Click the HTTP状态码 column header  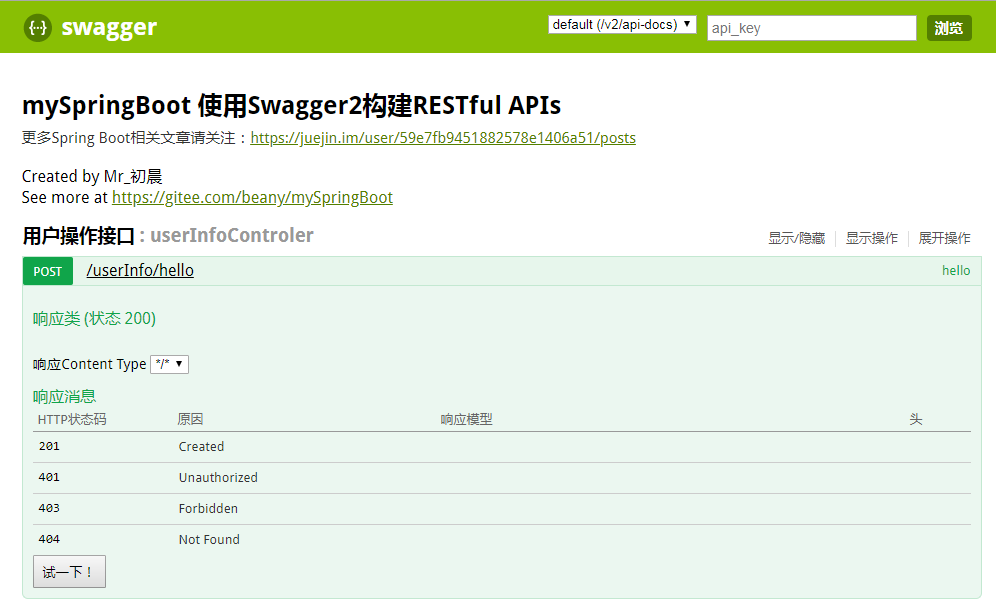71,419
